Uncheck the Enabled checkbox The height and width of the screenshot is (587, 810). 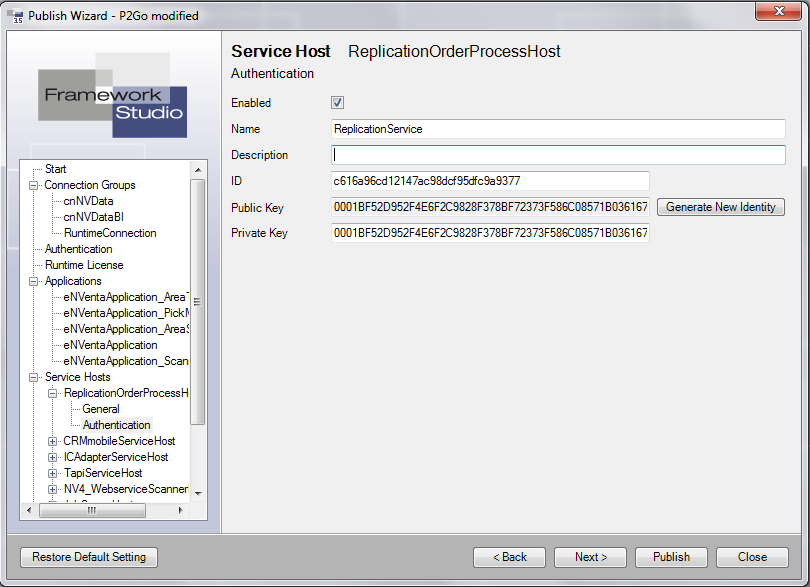[337, 103]
